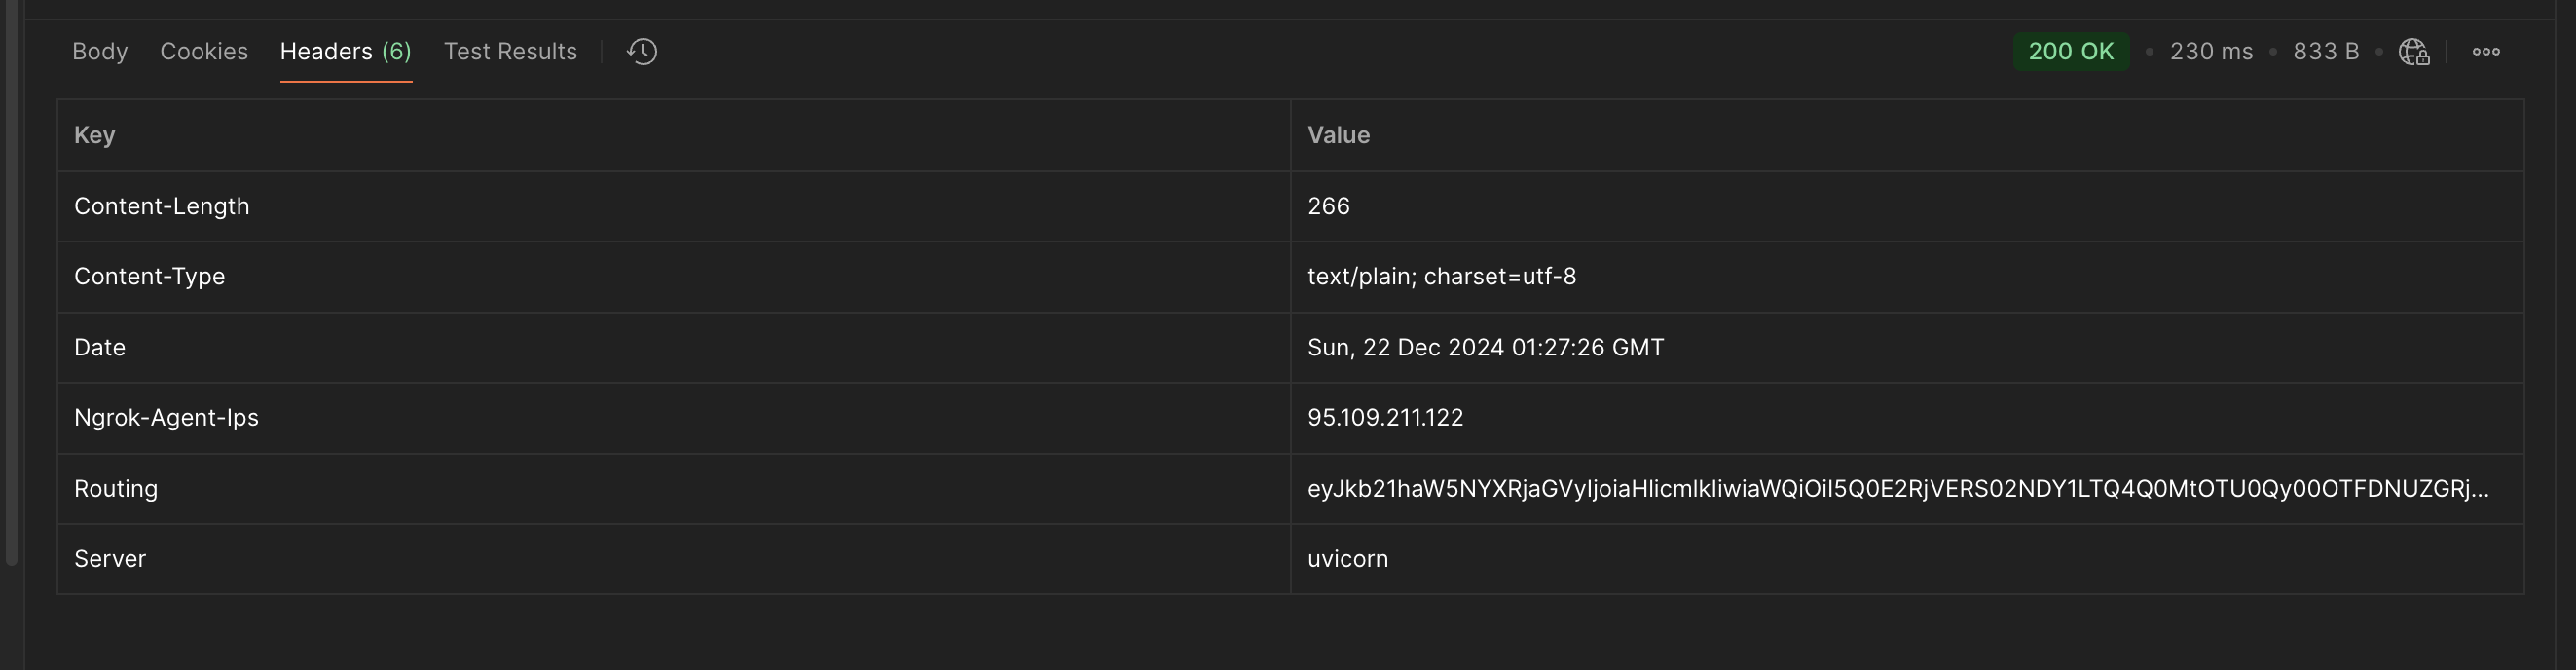View SSL certificate globe-lock icon
Screen dimensions: 2576x670
point(2414,51)
